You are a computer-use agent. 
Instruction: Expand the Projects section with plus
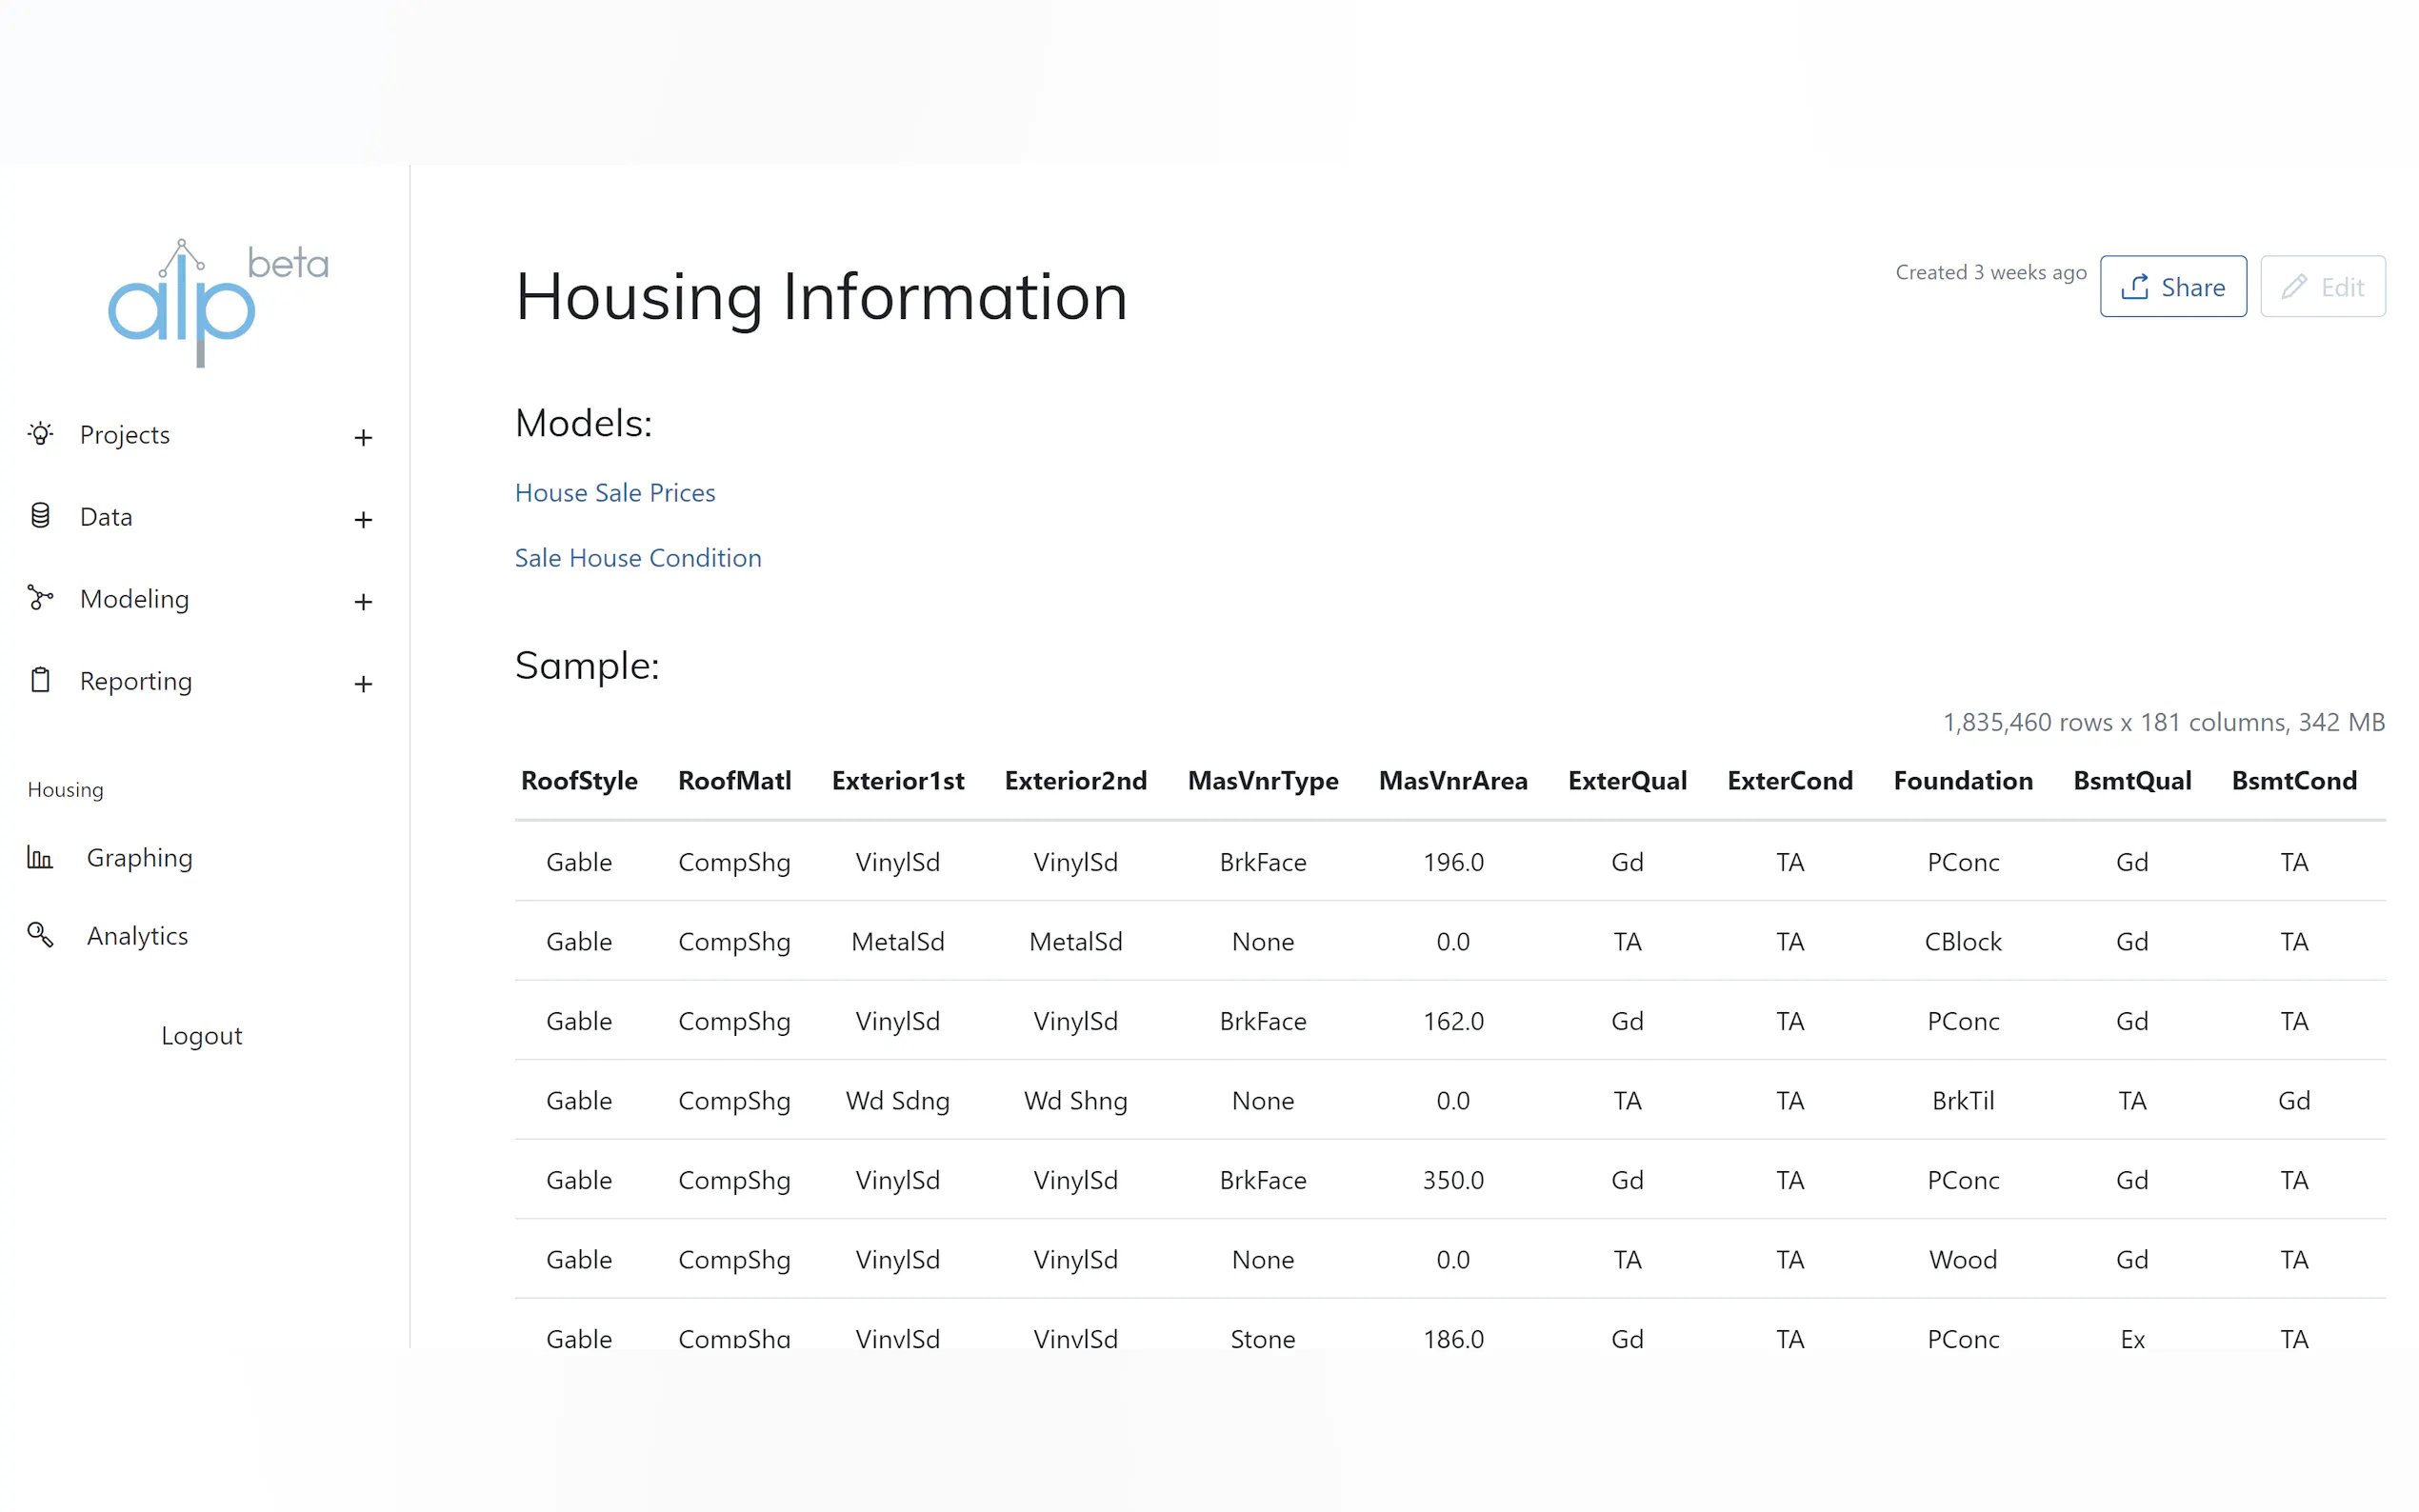(363, 438)
